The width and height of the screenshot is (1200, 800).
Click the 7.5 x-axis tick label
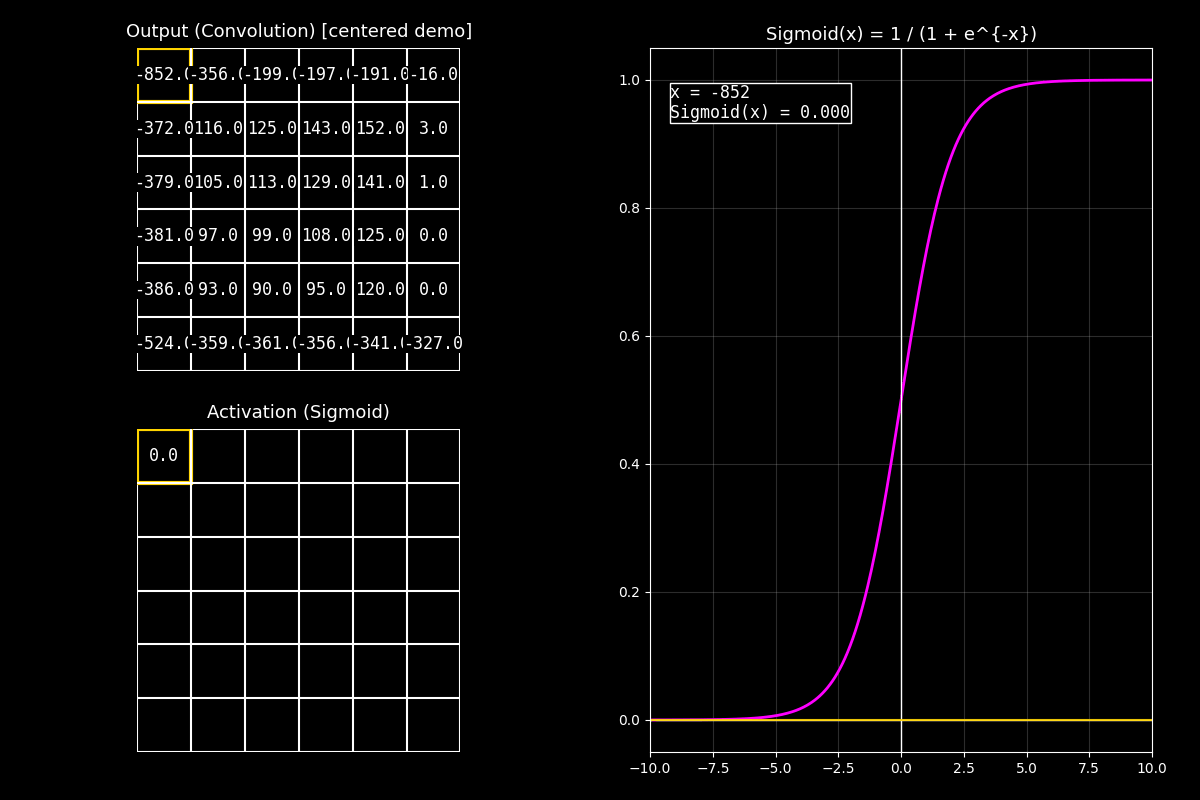click(x=1089, y=769)
